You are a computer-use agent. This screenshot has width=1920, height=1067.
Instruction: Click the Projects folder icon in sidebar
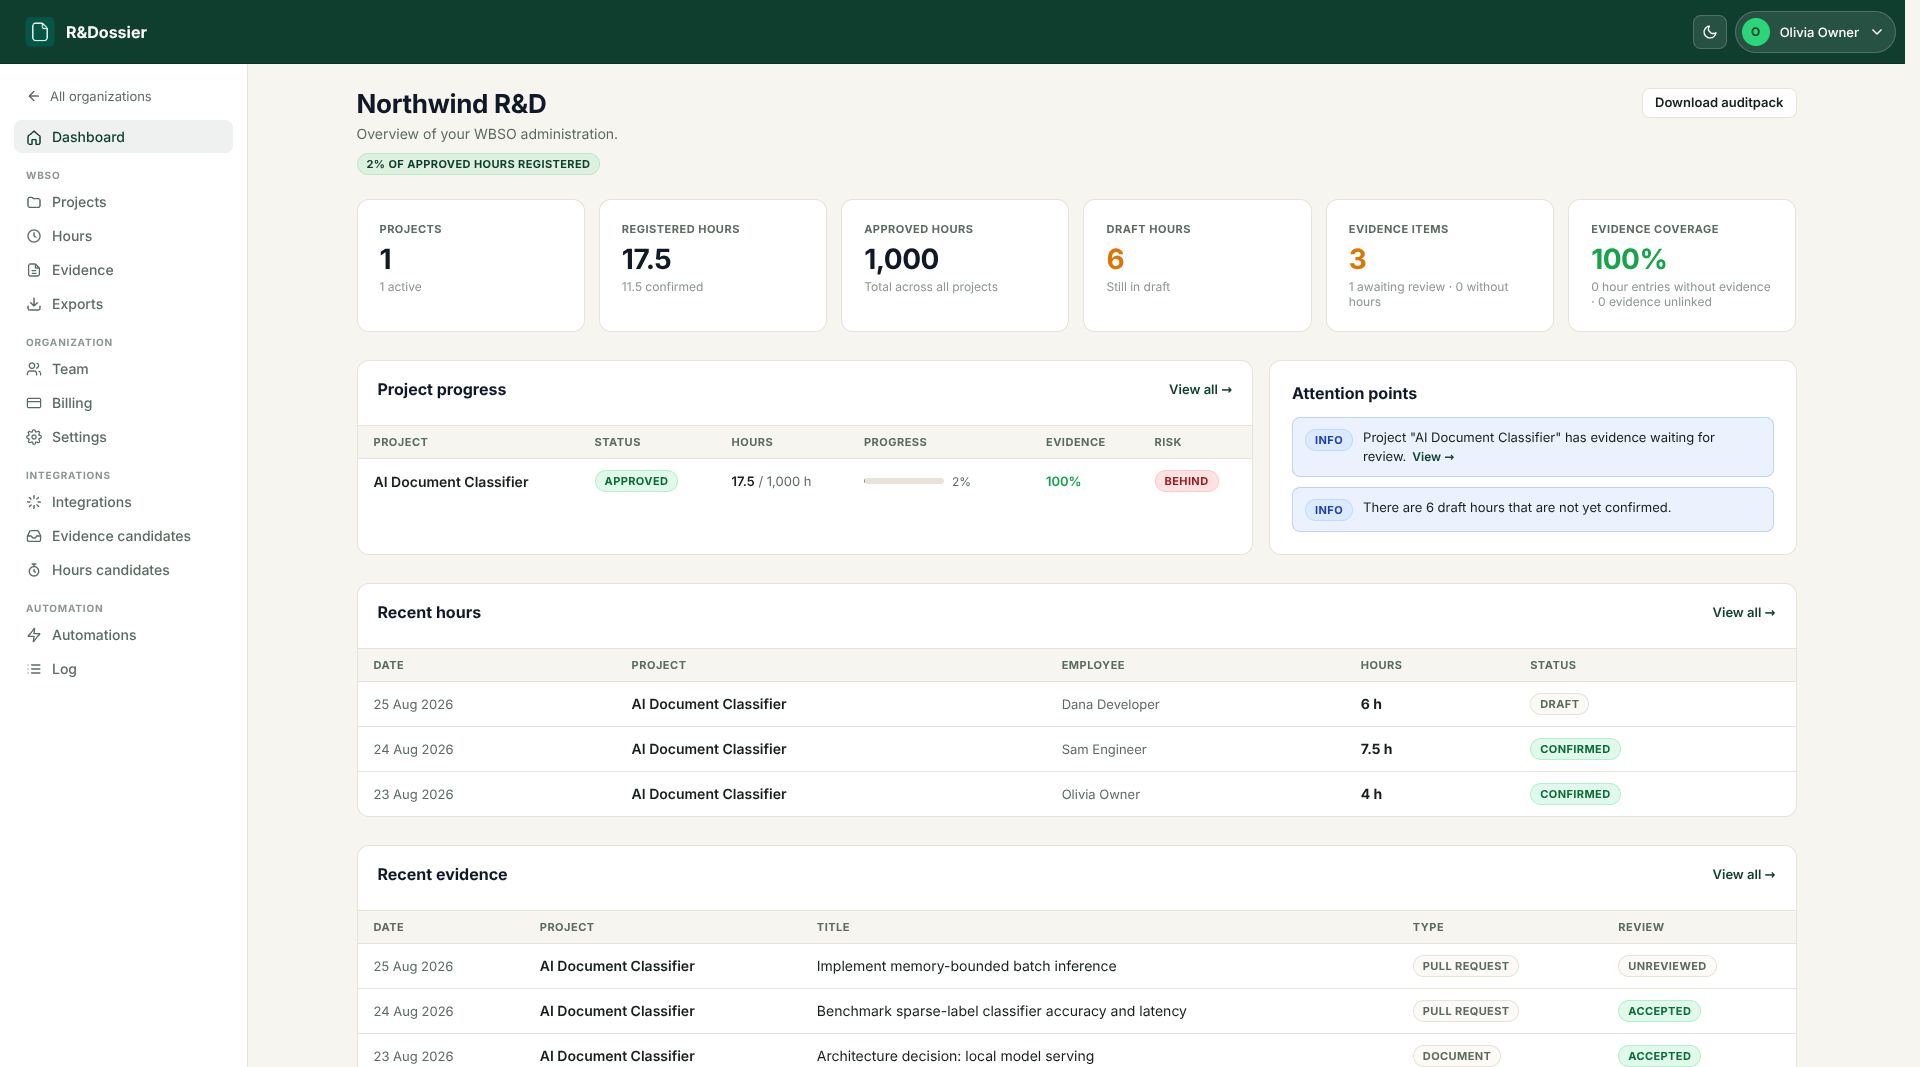coord(34,202)
